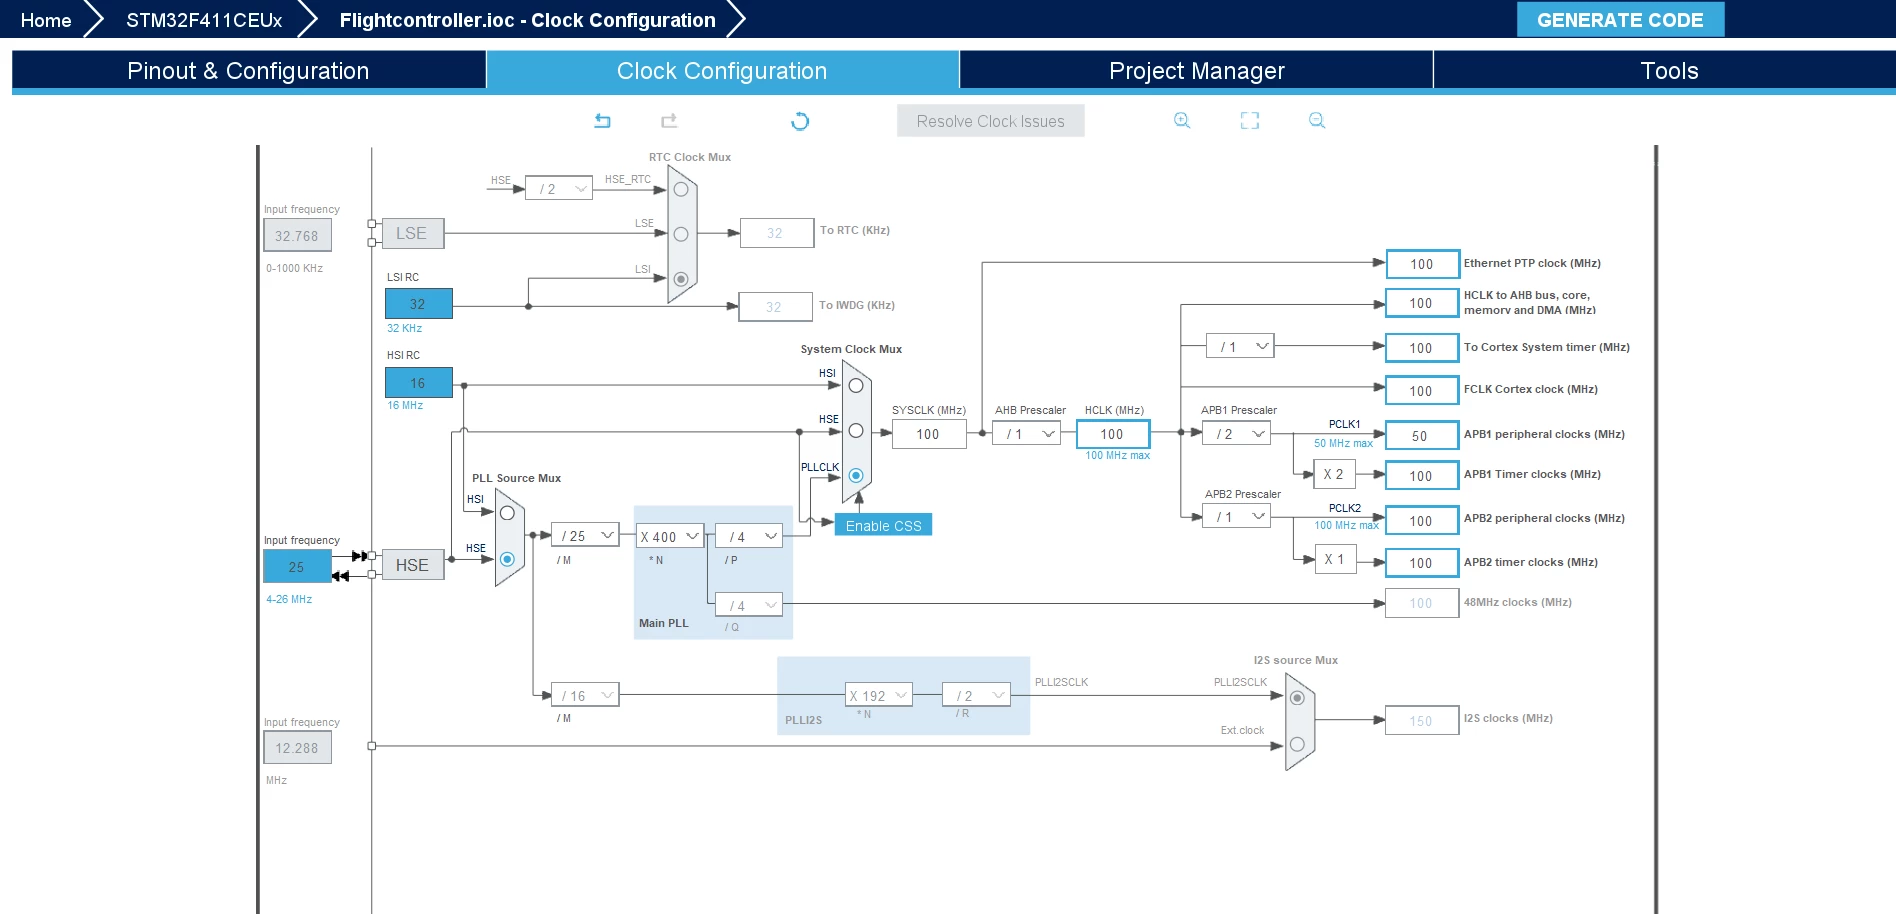Select PLLI2SCLK on I2S source Mux
The height and width of the screenshot is (914, 1896).
[x=1297, y=698]
